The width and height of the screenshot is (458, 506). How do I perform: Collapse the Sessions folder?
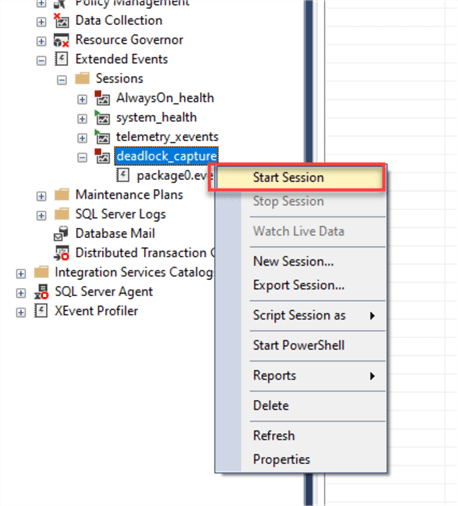point(62,80)
